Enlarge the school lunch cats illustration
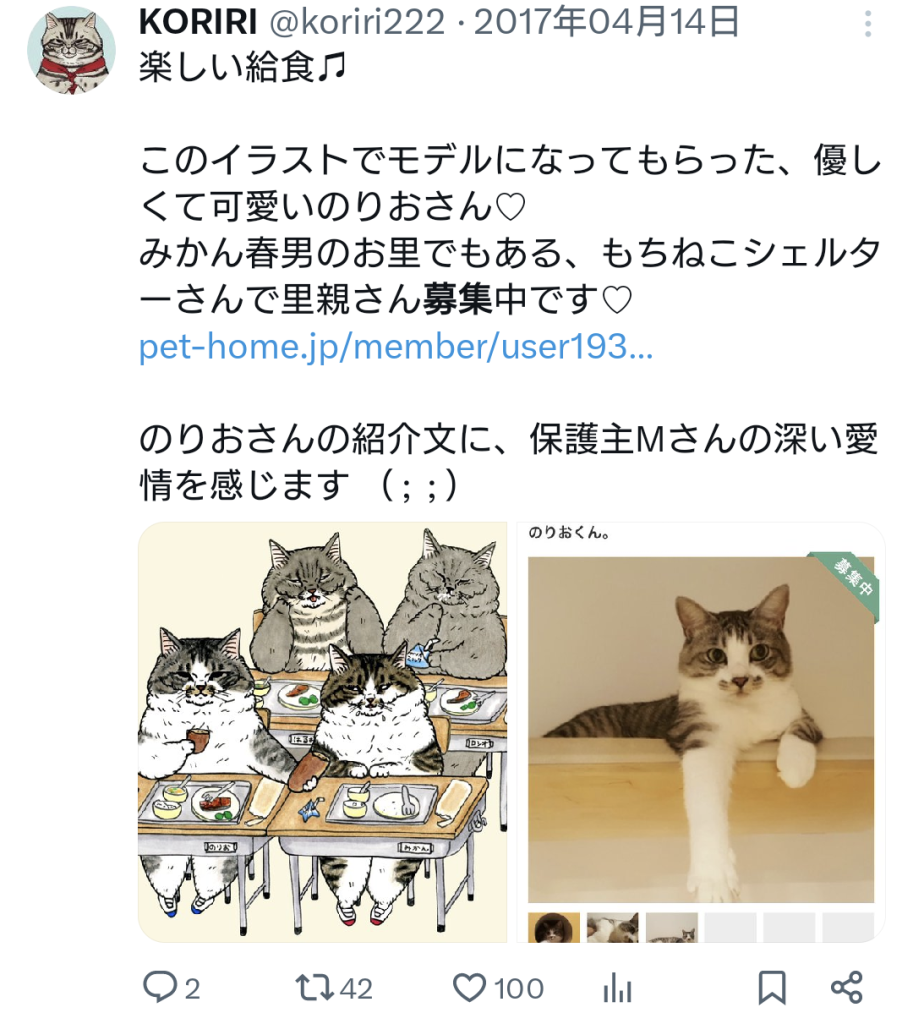This screenshot has width=913, height=1024. click(323, 732)
